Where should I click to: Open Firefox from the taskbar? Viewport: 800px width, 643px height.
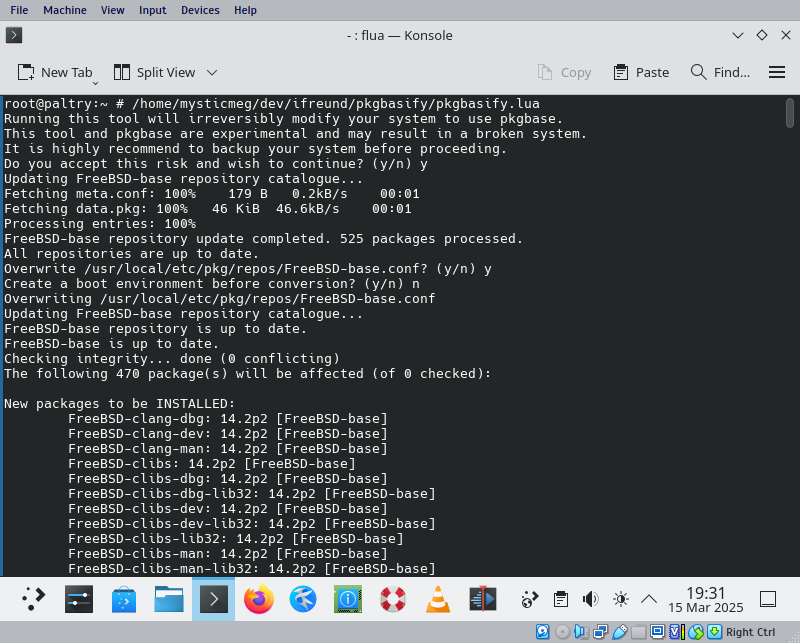click(x=258, y=599)
